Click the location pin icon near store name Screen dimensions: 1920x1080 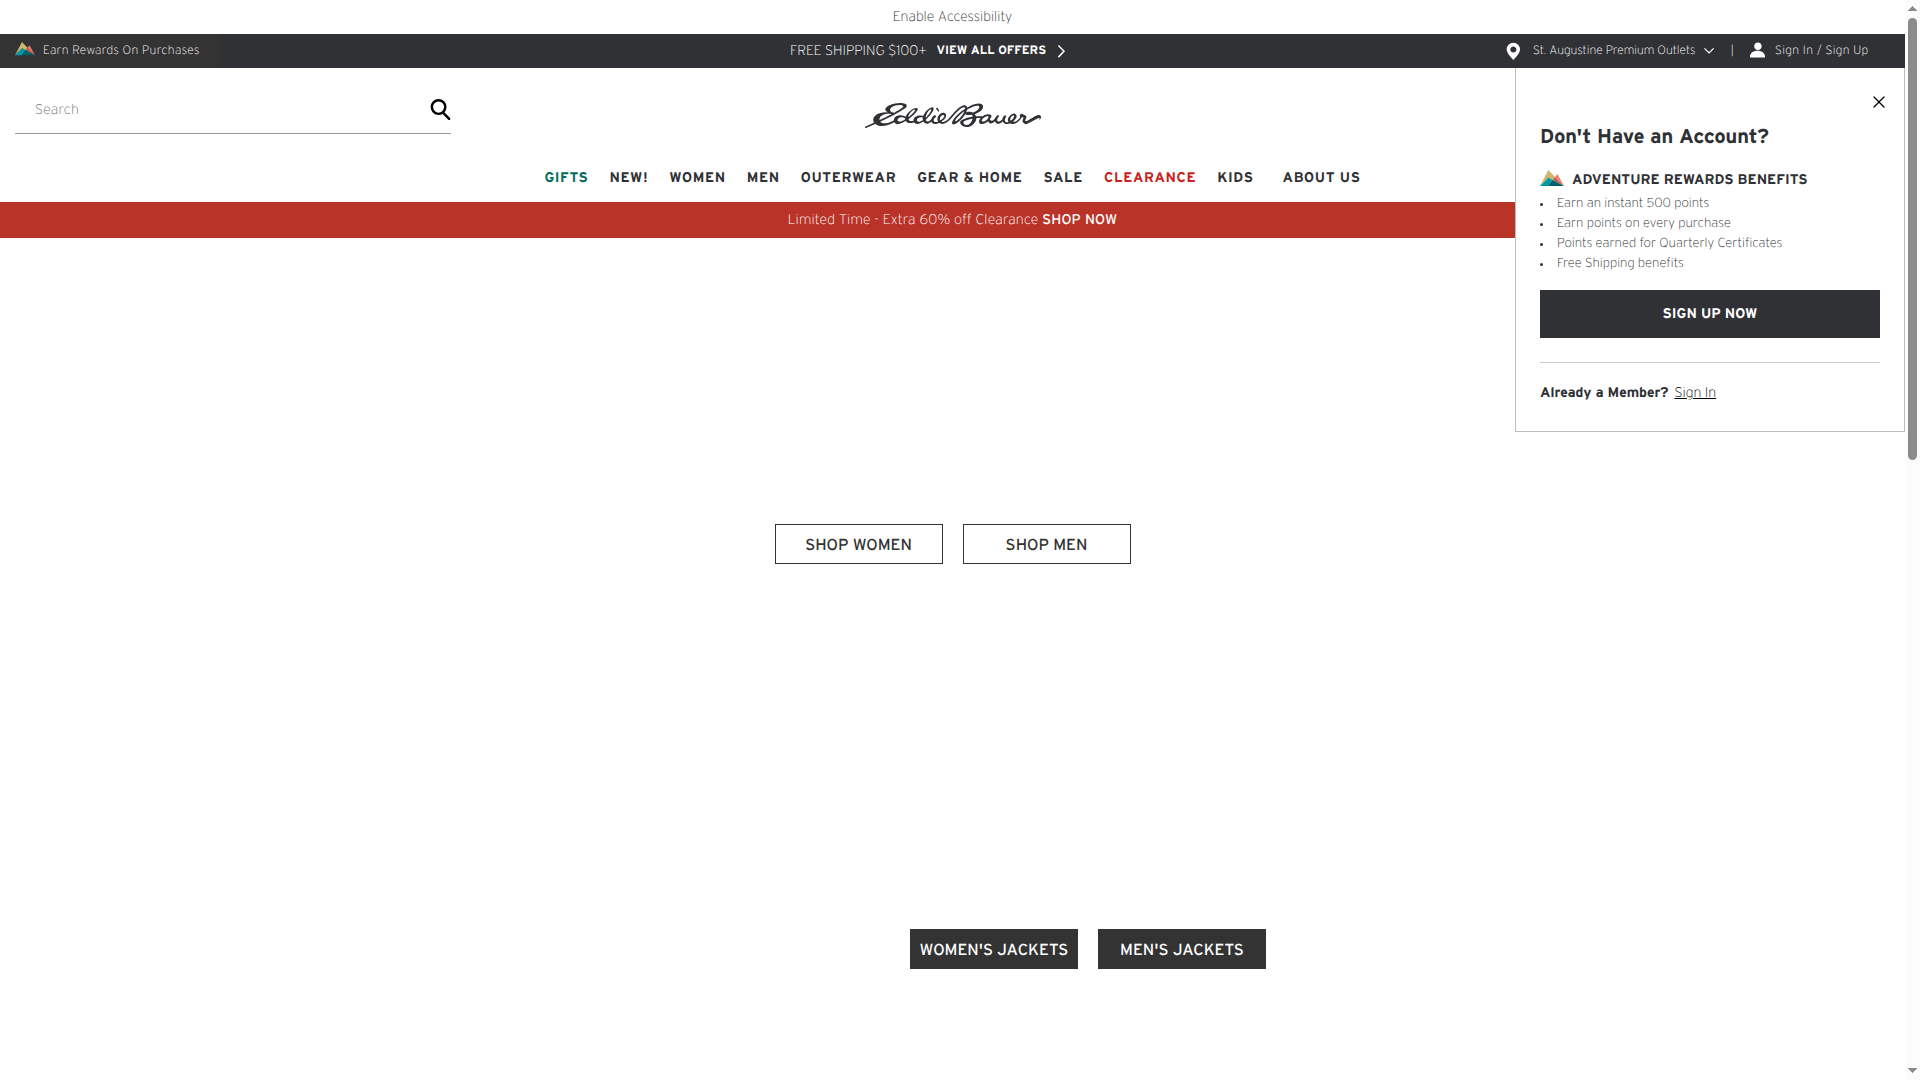(1512, 50)
